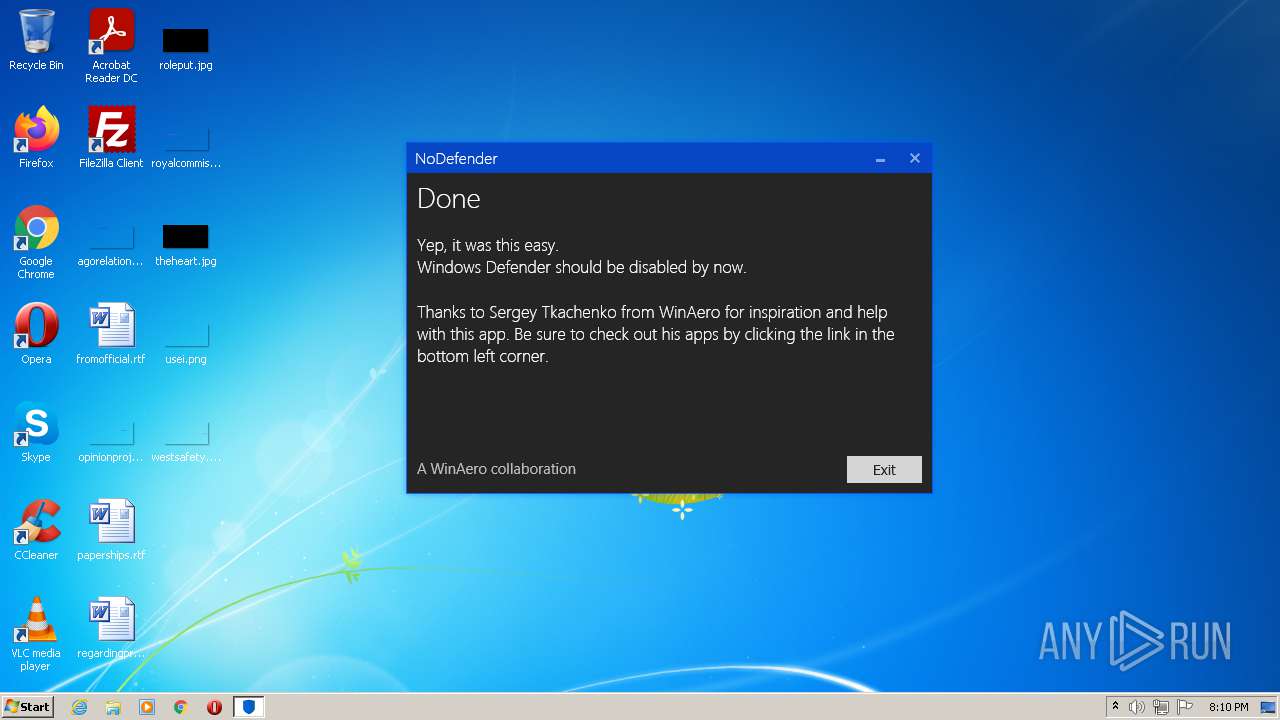The image size is (1280, 720).
Task: Click Exit button in NoDefender
Action: [x=884, y=470]
